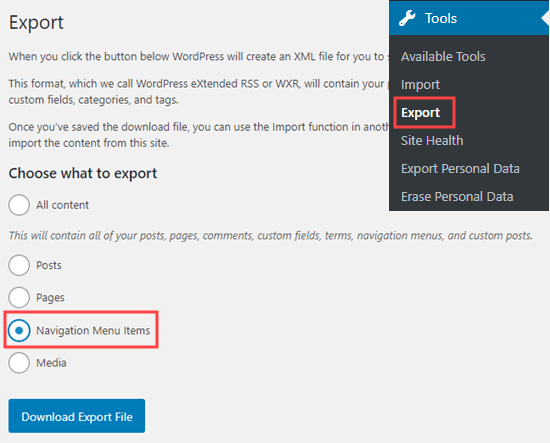Click the Tools wrench icon
Screen dimensions: 550x443
point(407,18)
